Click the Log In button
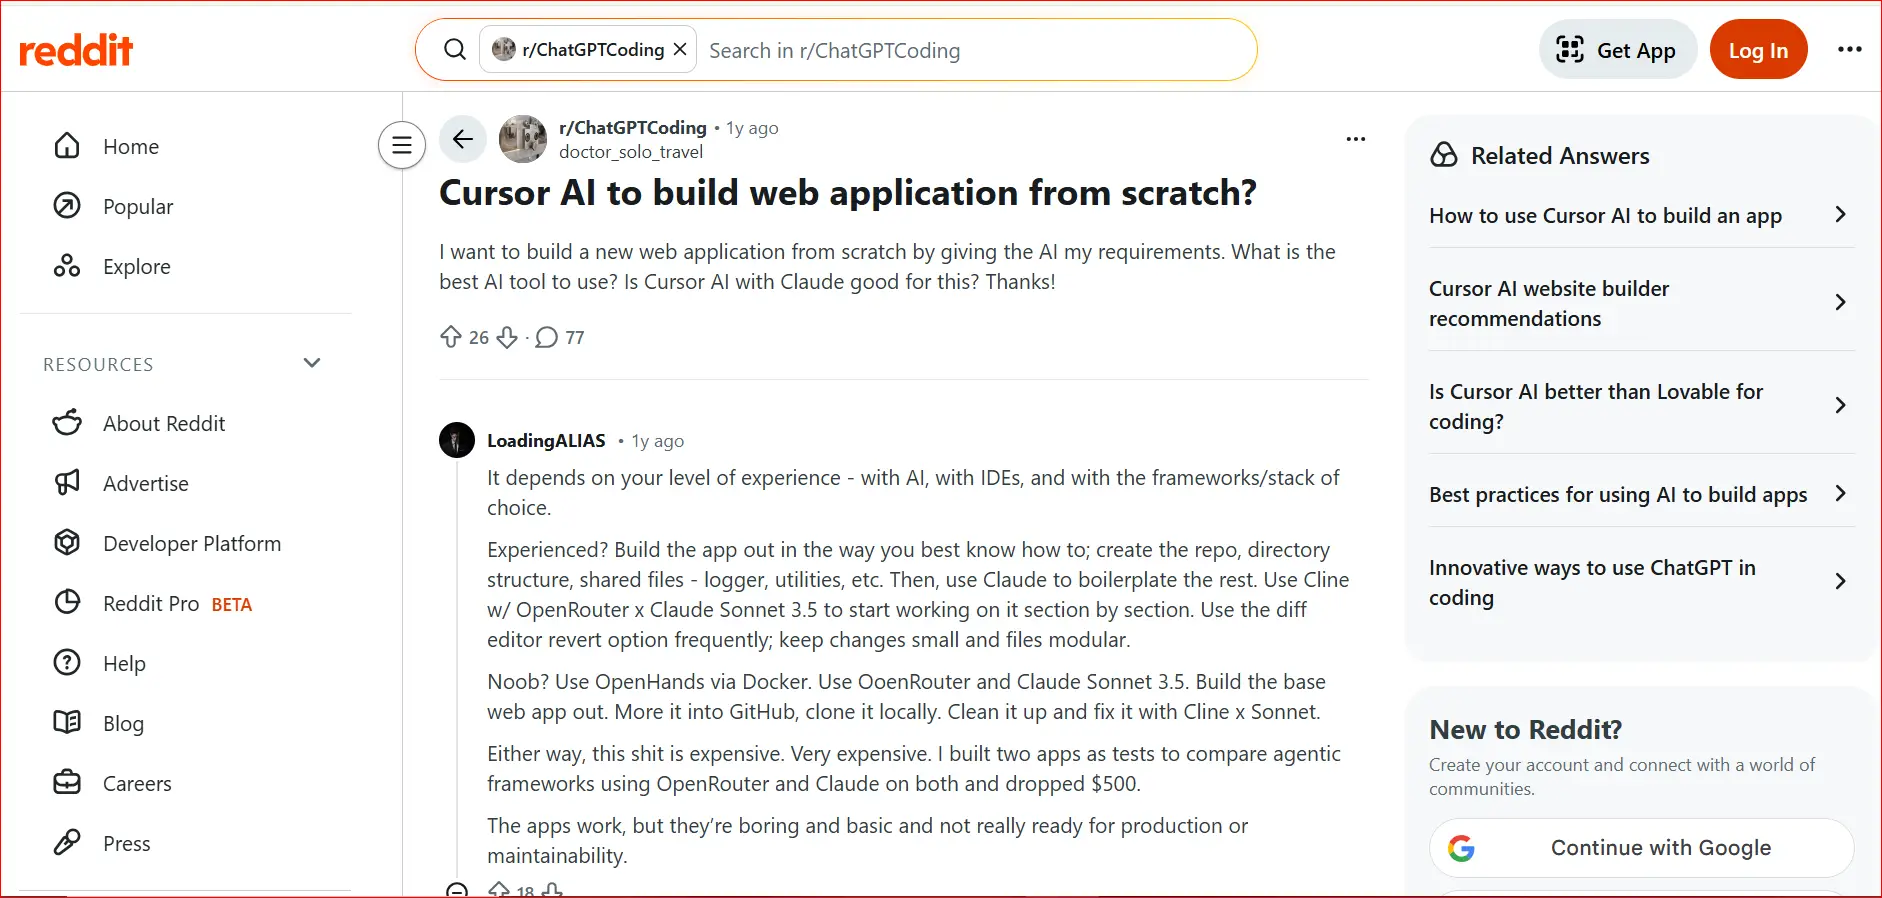This screenshot has height=898, width=1882. coord(1758,48)
